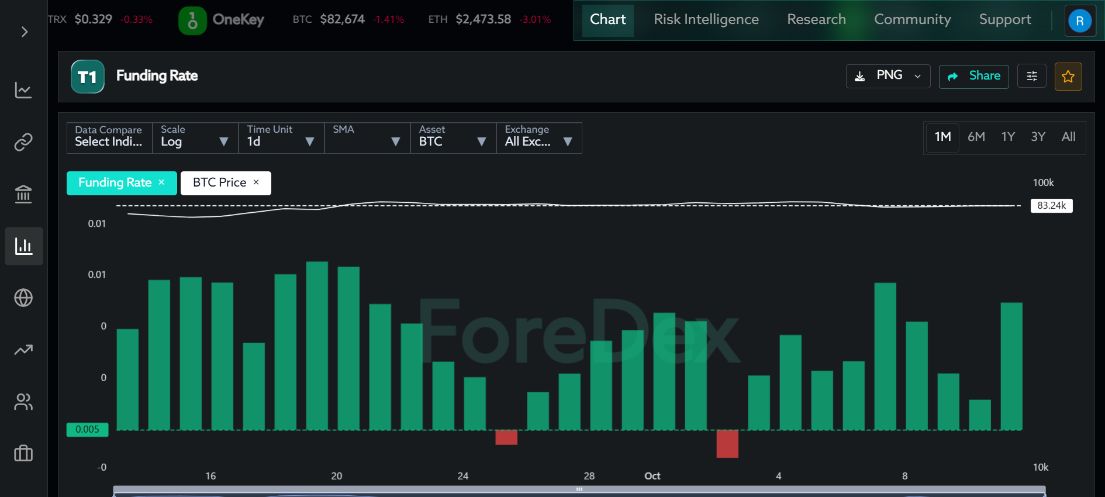Click the 0.005 funding rate axis label

pos(87,430)
